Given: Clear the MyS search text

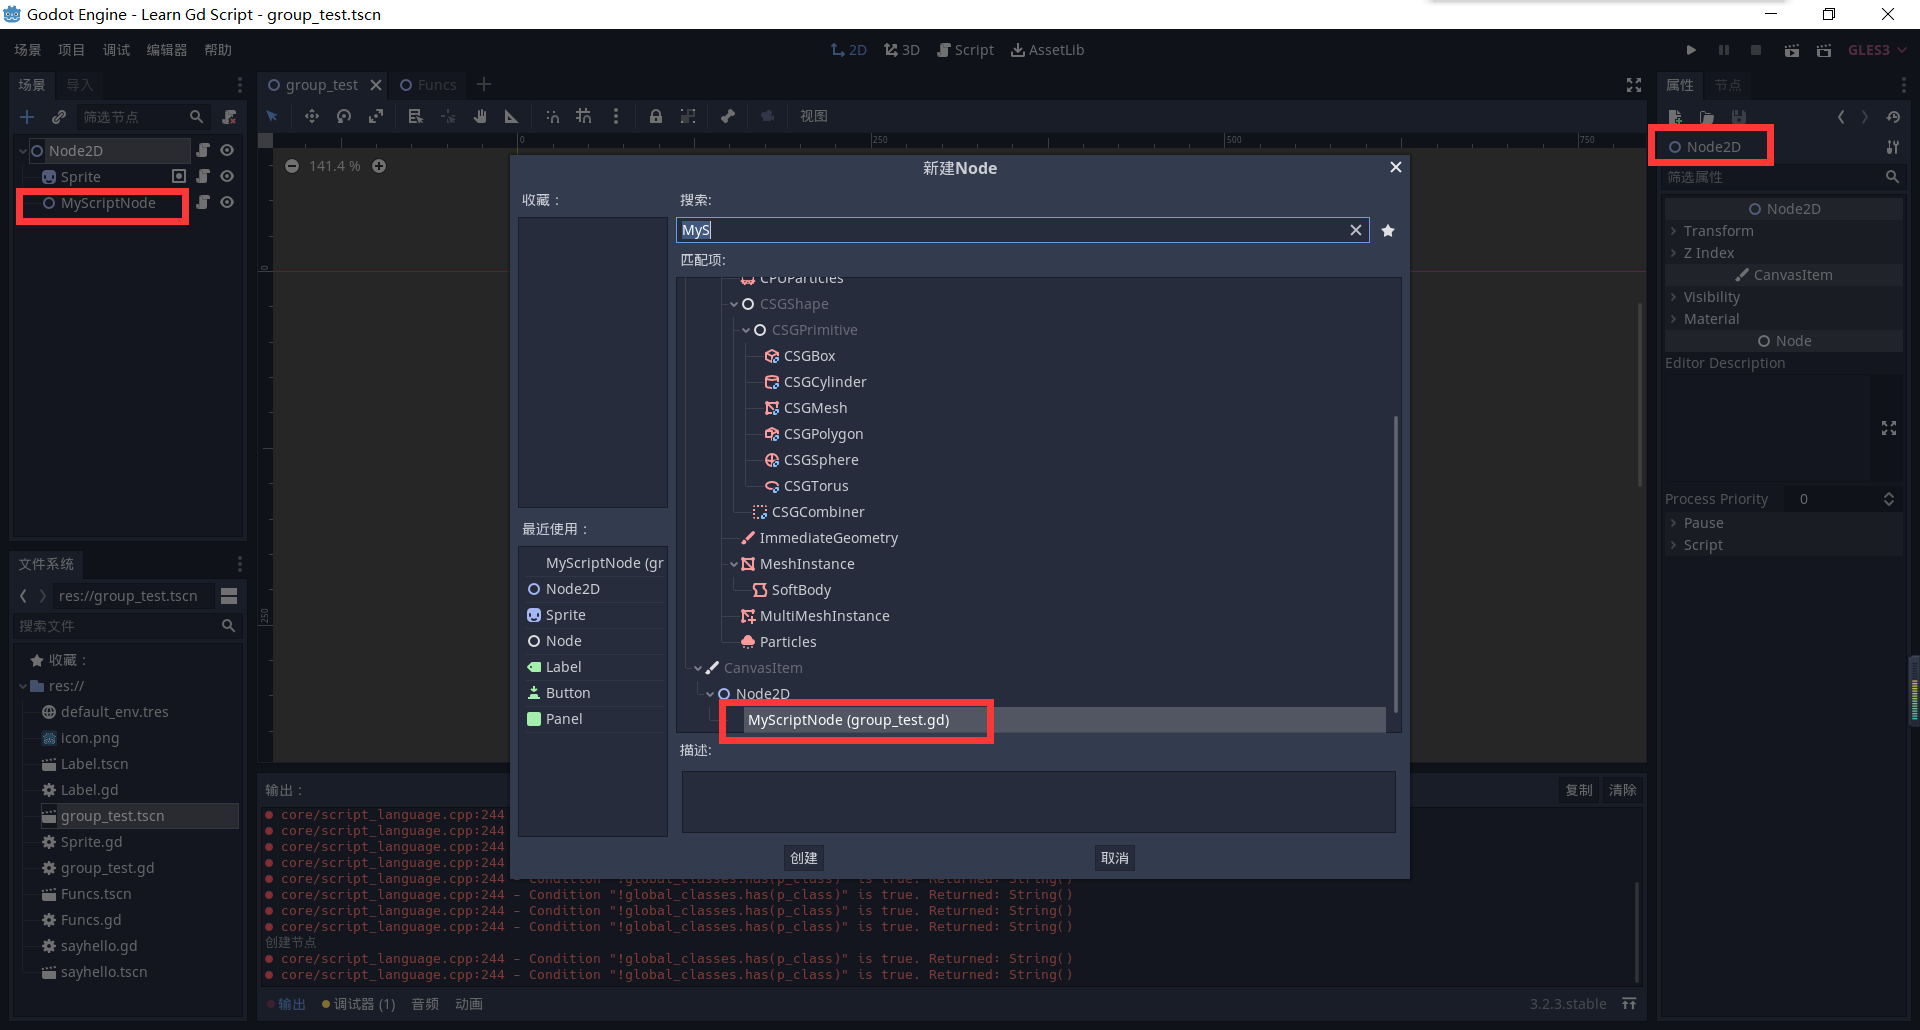Looking at the screenshot, I should [1356, 230].
